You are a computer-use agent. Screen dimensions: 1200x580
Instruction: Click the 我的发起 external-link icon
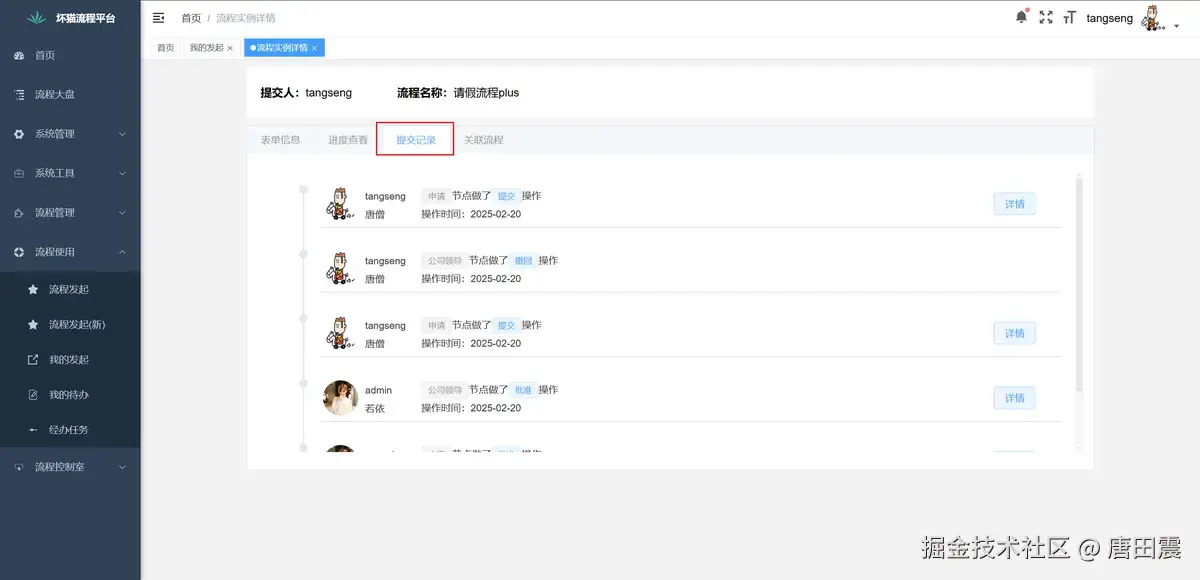point(33,360)
